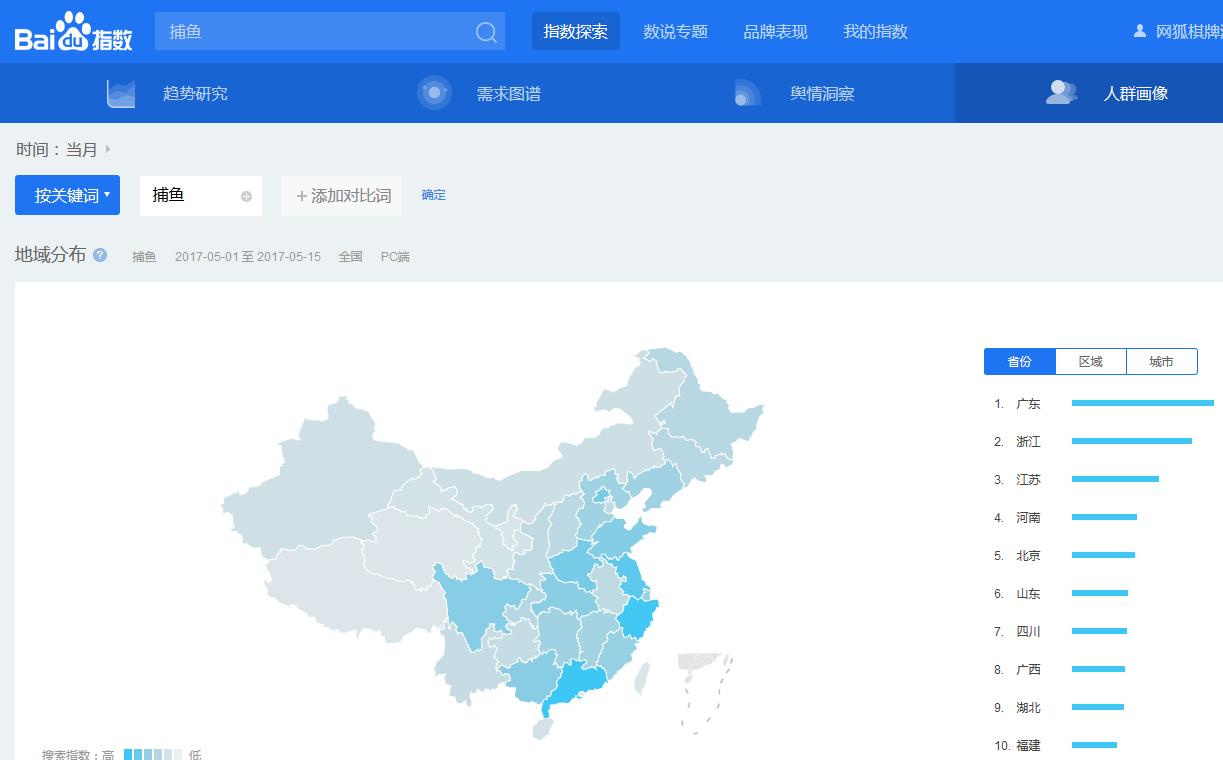Open the 数说专题 menu item

pos(675,32)
